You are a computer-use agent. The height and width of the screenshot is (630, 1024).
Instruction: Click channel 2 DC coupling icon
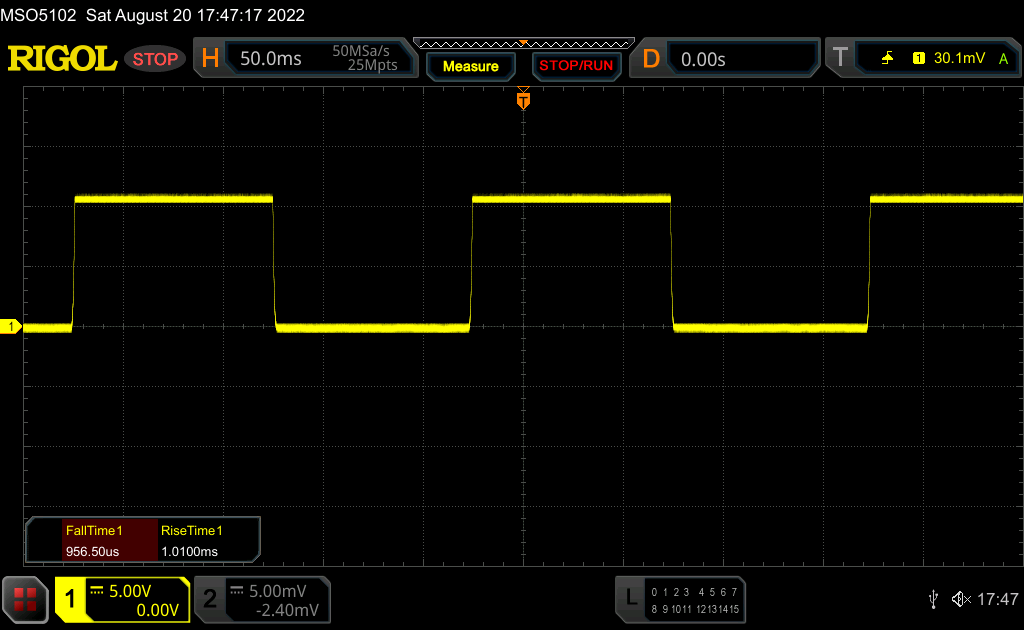click(x=237, y=591)
